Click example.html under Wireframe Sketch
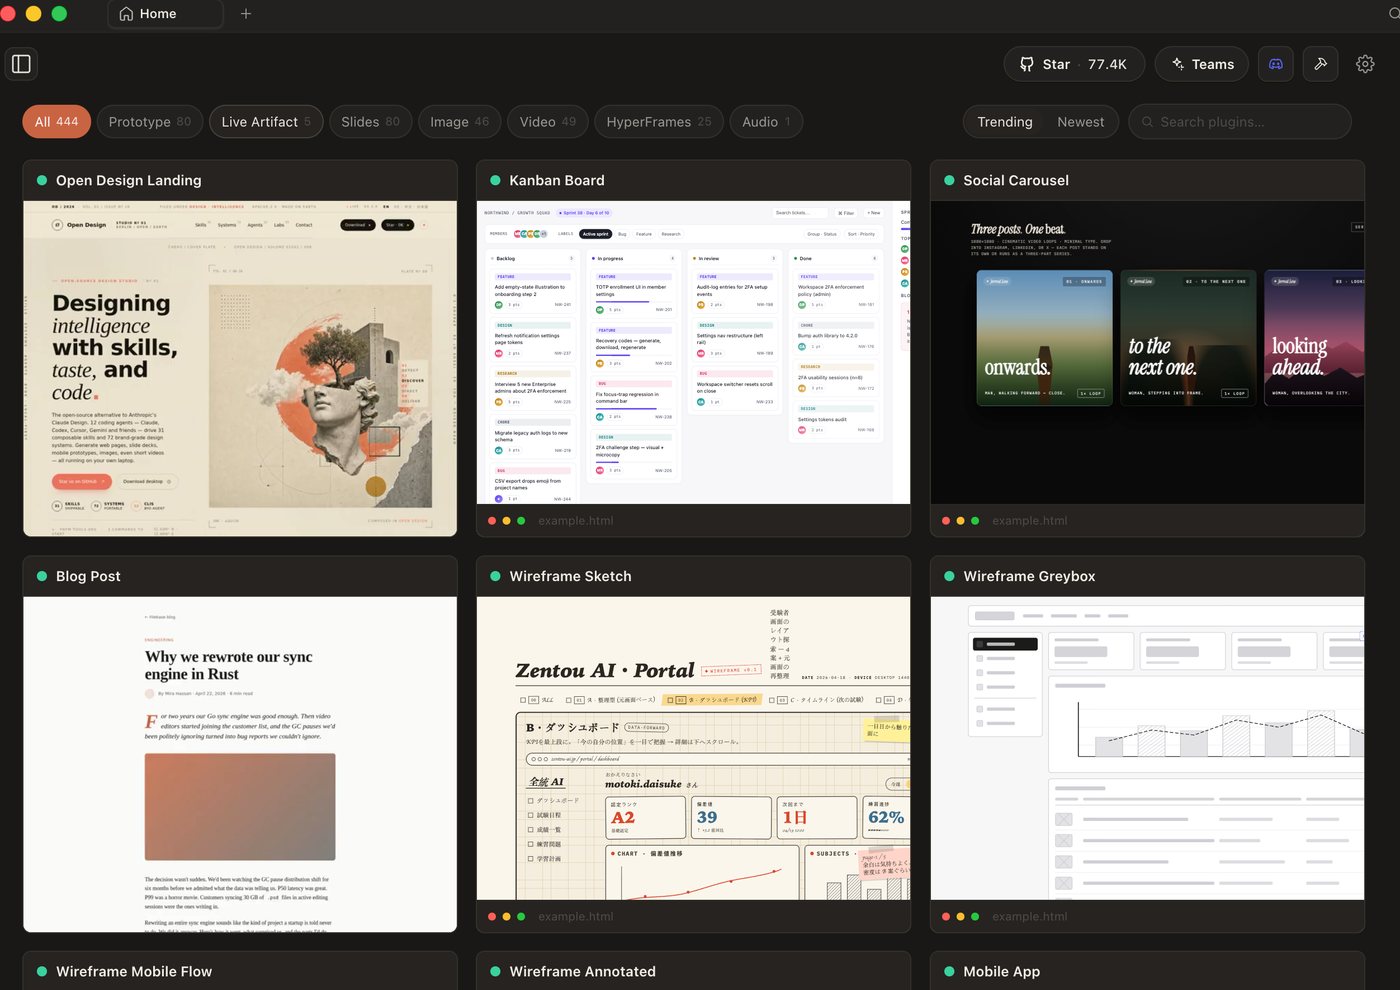The height and width of the screenshot is (990, 1400). pyautogui.click(x=576, y=917)
